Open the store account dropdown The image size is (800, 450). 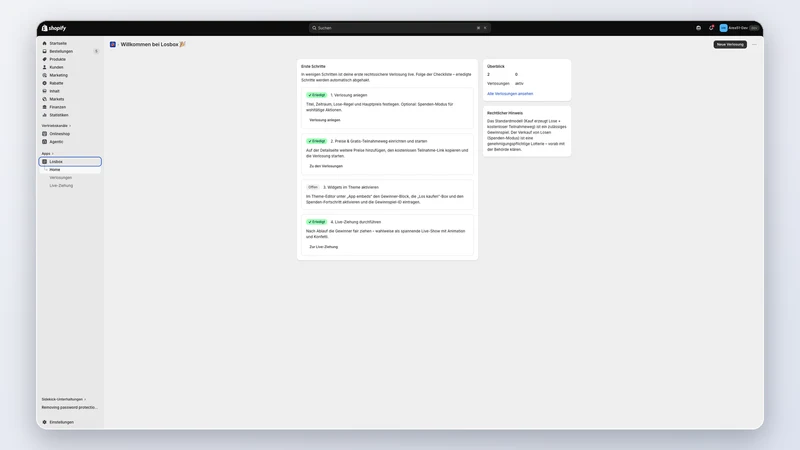click(x=739, y=28)
